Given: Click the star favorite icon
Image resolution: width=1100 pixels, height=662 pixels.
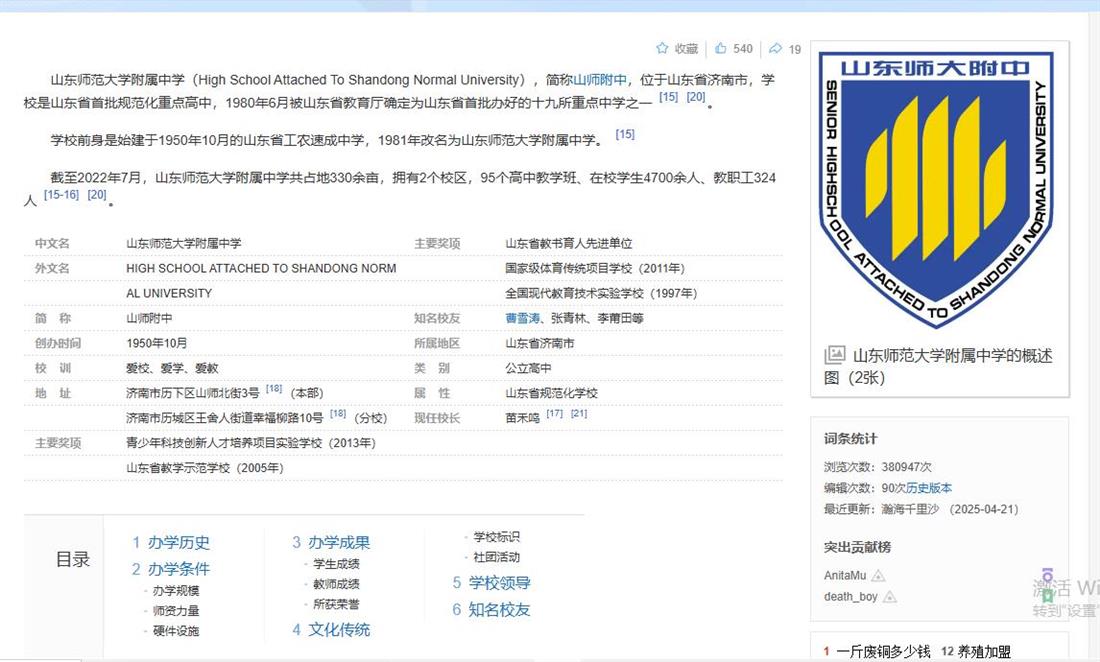Looking at the screenshot, I should 662,48.
